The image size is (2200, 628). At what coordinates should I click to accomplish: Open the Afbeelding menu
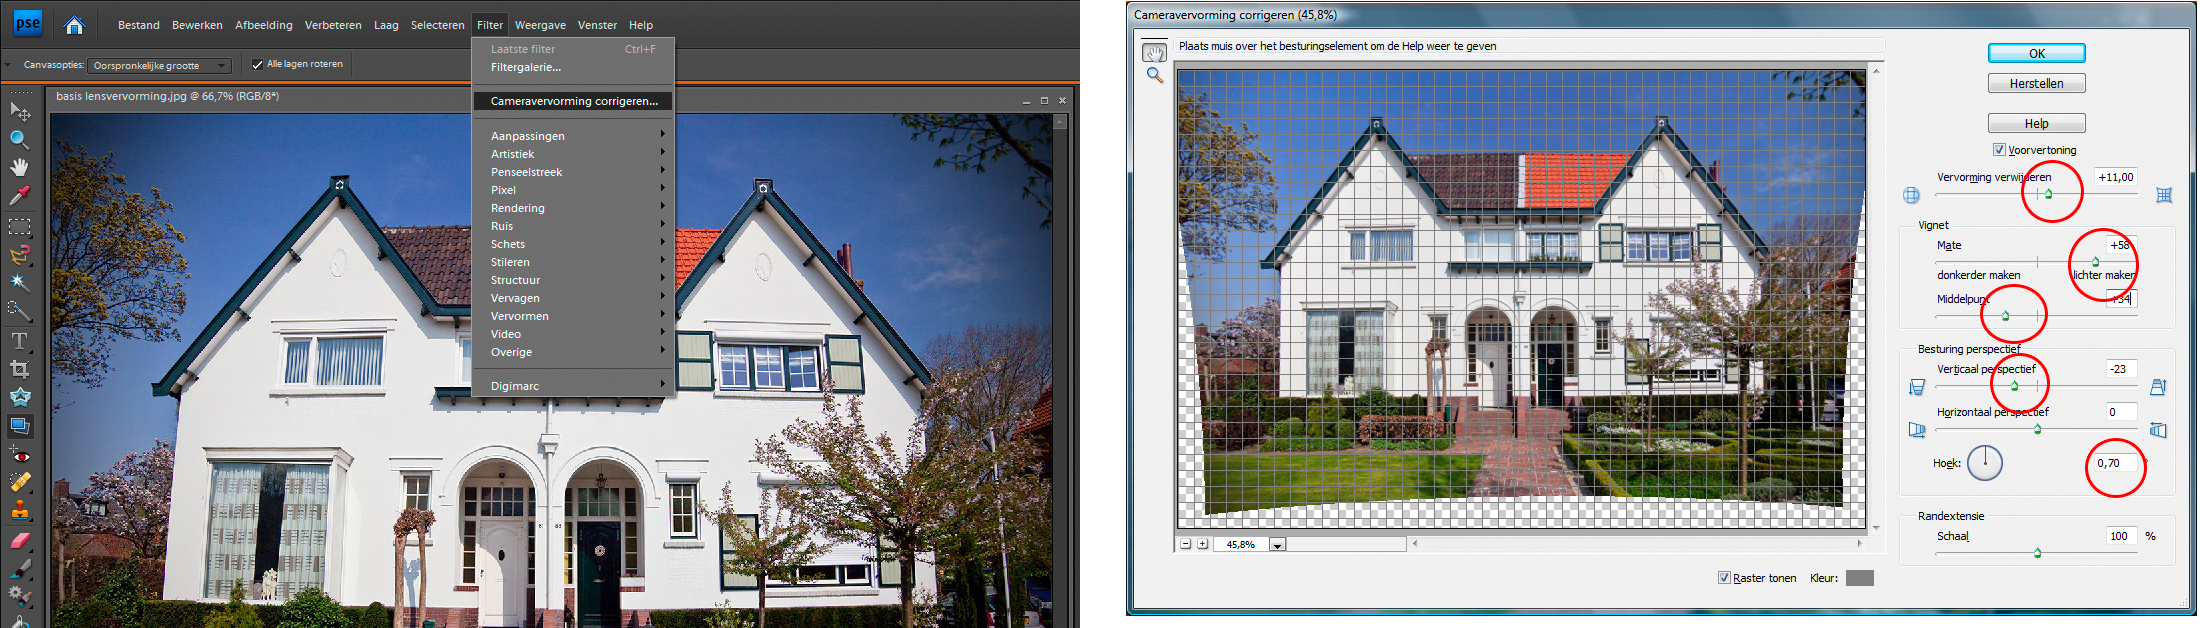[264, 25]
